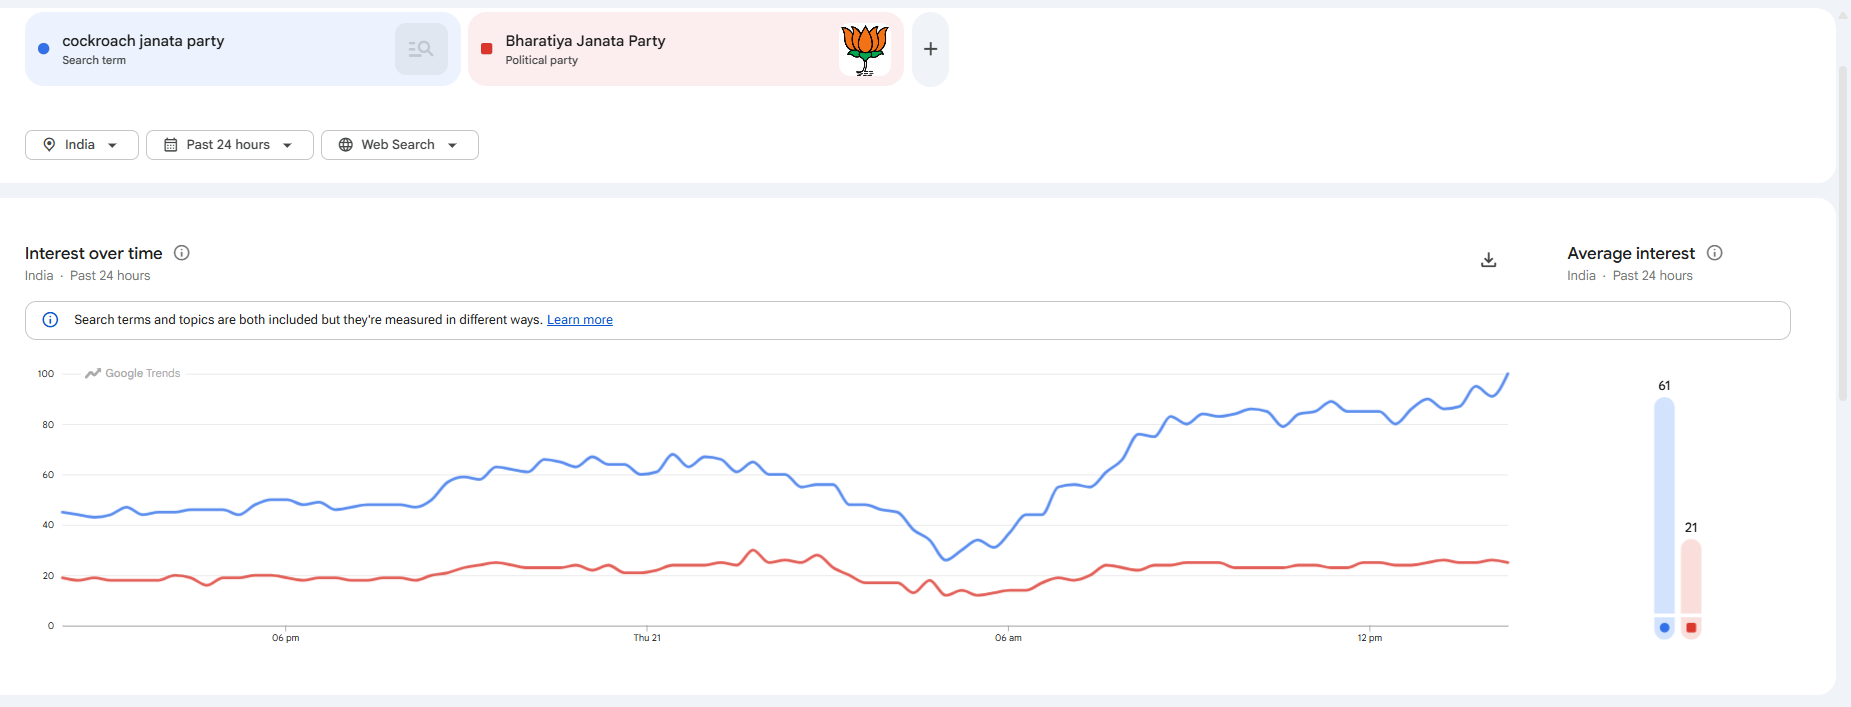Click the globe icon in the Web Search filter
The height and width of the screenshot is (707, 1851).
[x=346, y=145]
